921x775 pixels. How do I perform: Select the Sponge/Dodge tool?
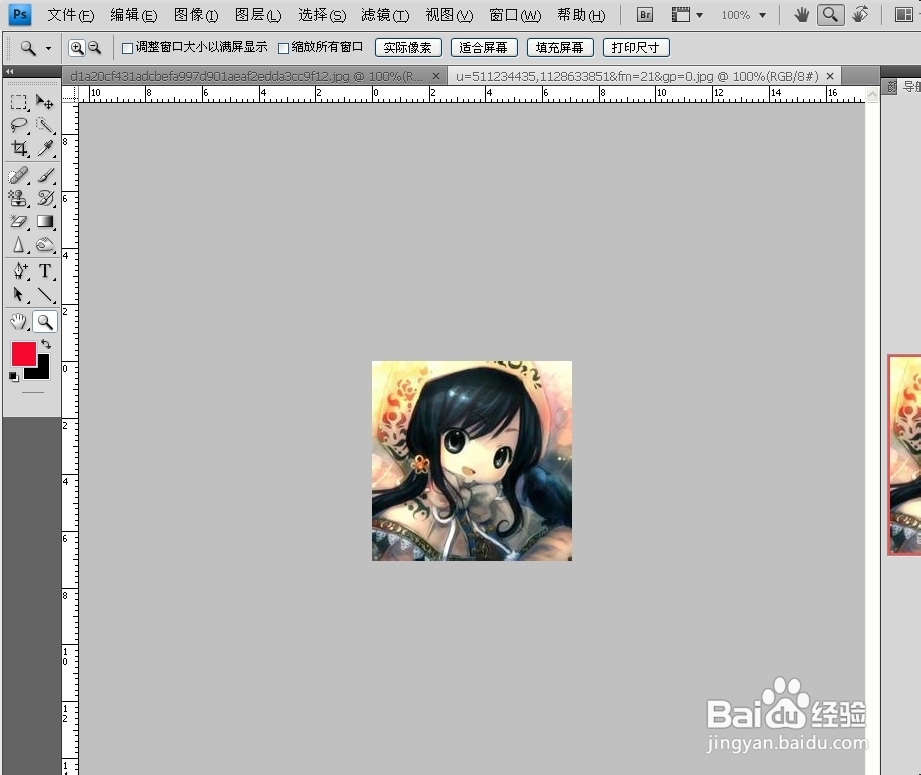[45, 244]
